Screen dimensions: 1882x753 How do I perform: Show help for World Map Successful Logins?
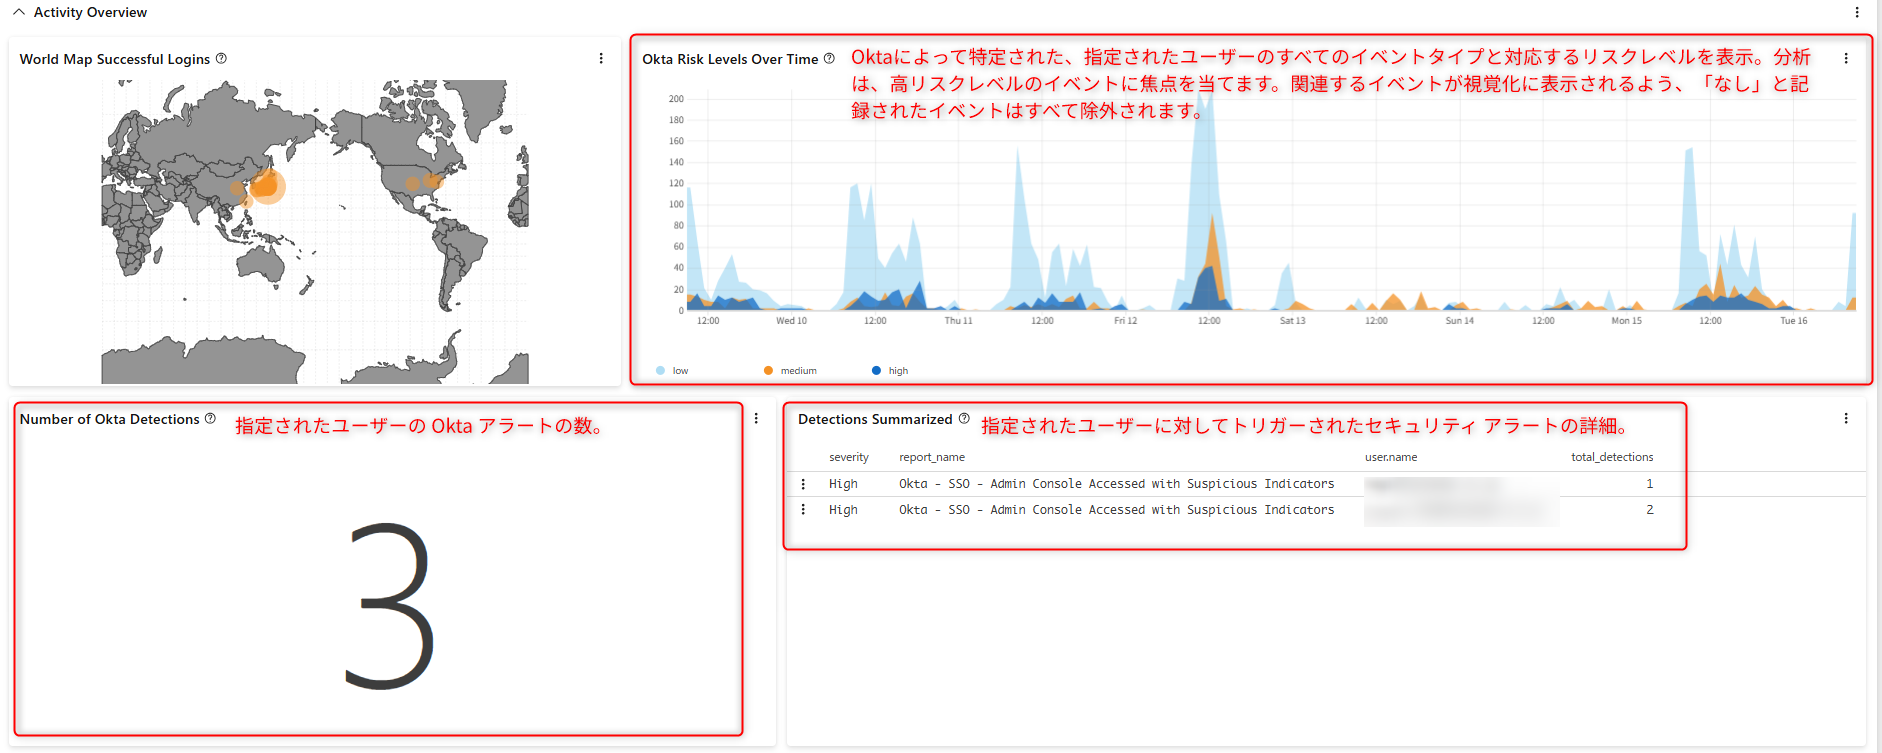(x=221, y=59)
